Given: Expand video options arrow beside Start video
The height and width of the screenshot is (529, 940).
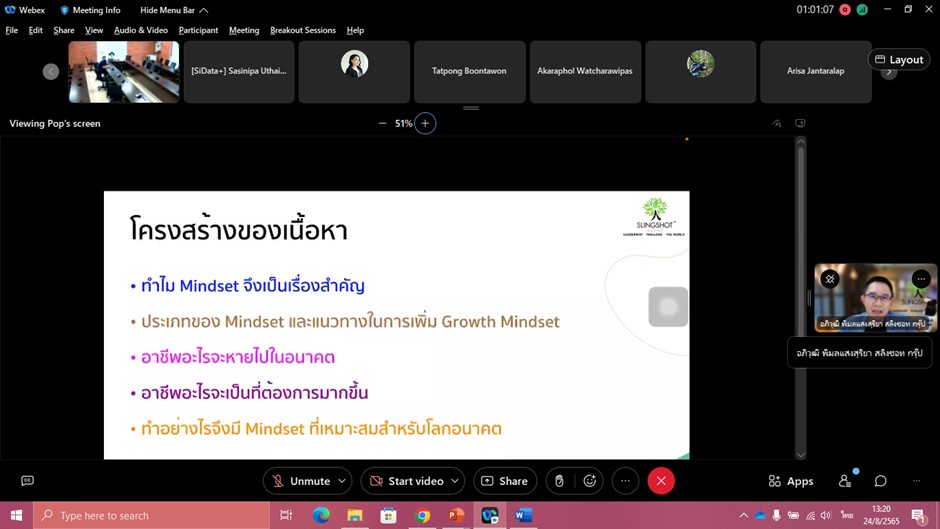Looking at the screenshot, I should (x=455, y=481).
